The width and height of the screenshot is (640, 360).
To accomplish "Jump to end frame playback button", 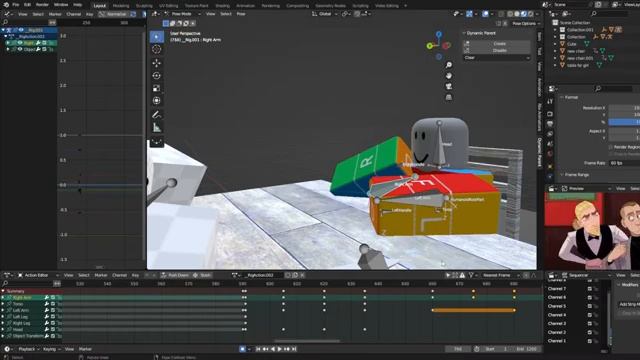I will pos(294,349).
